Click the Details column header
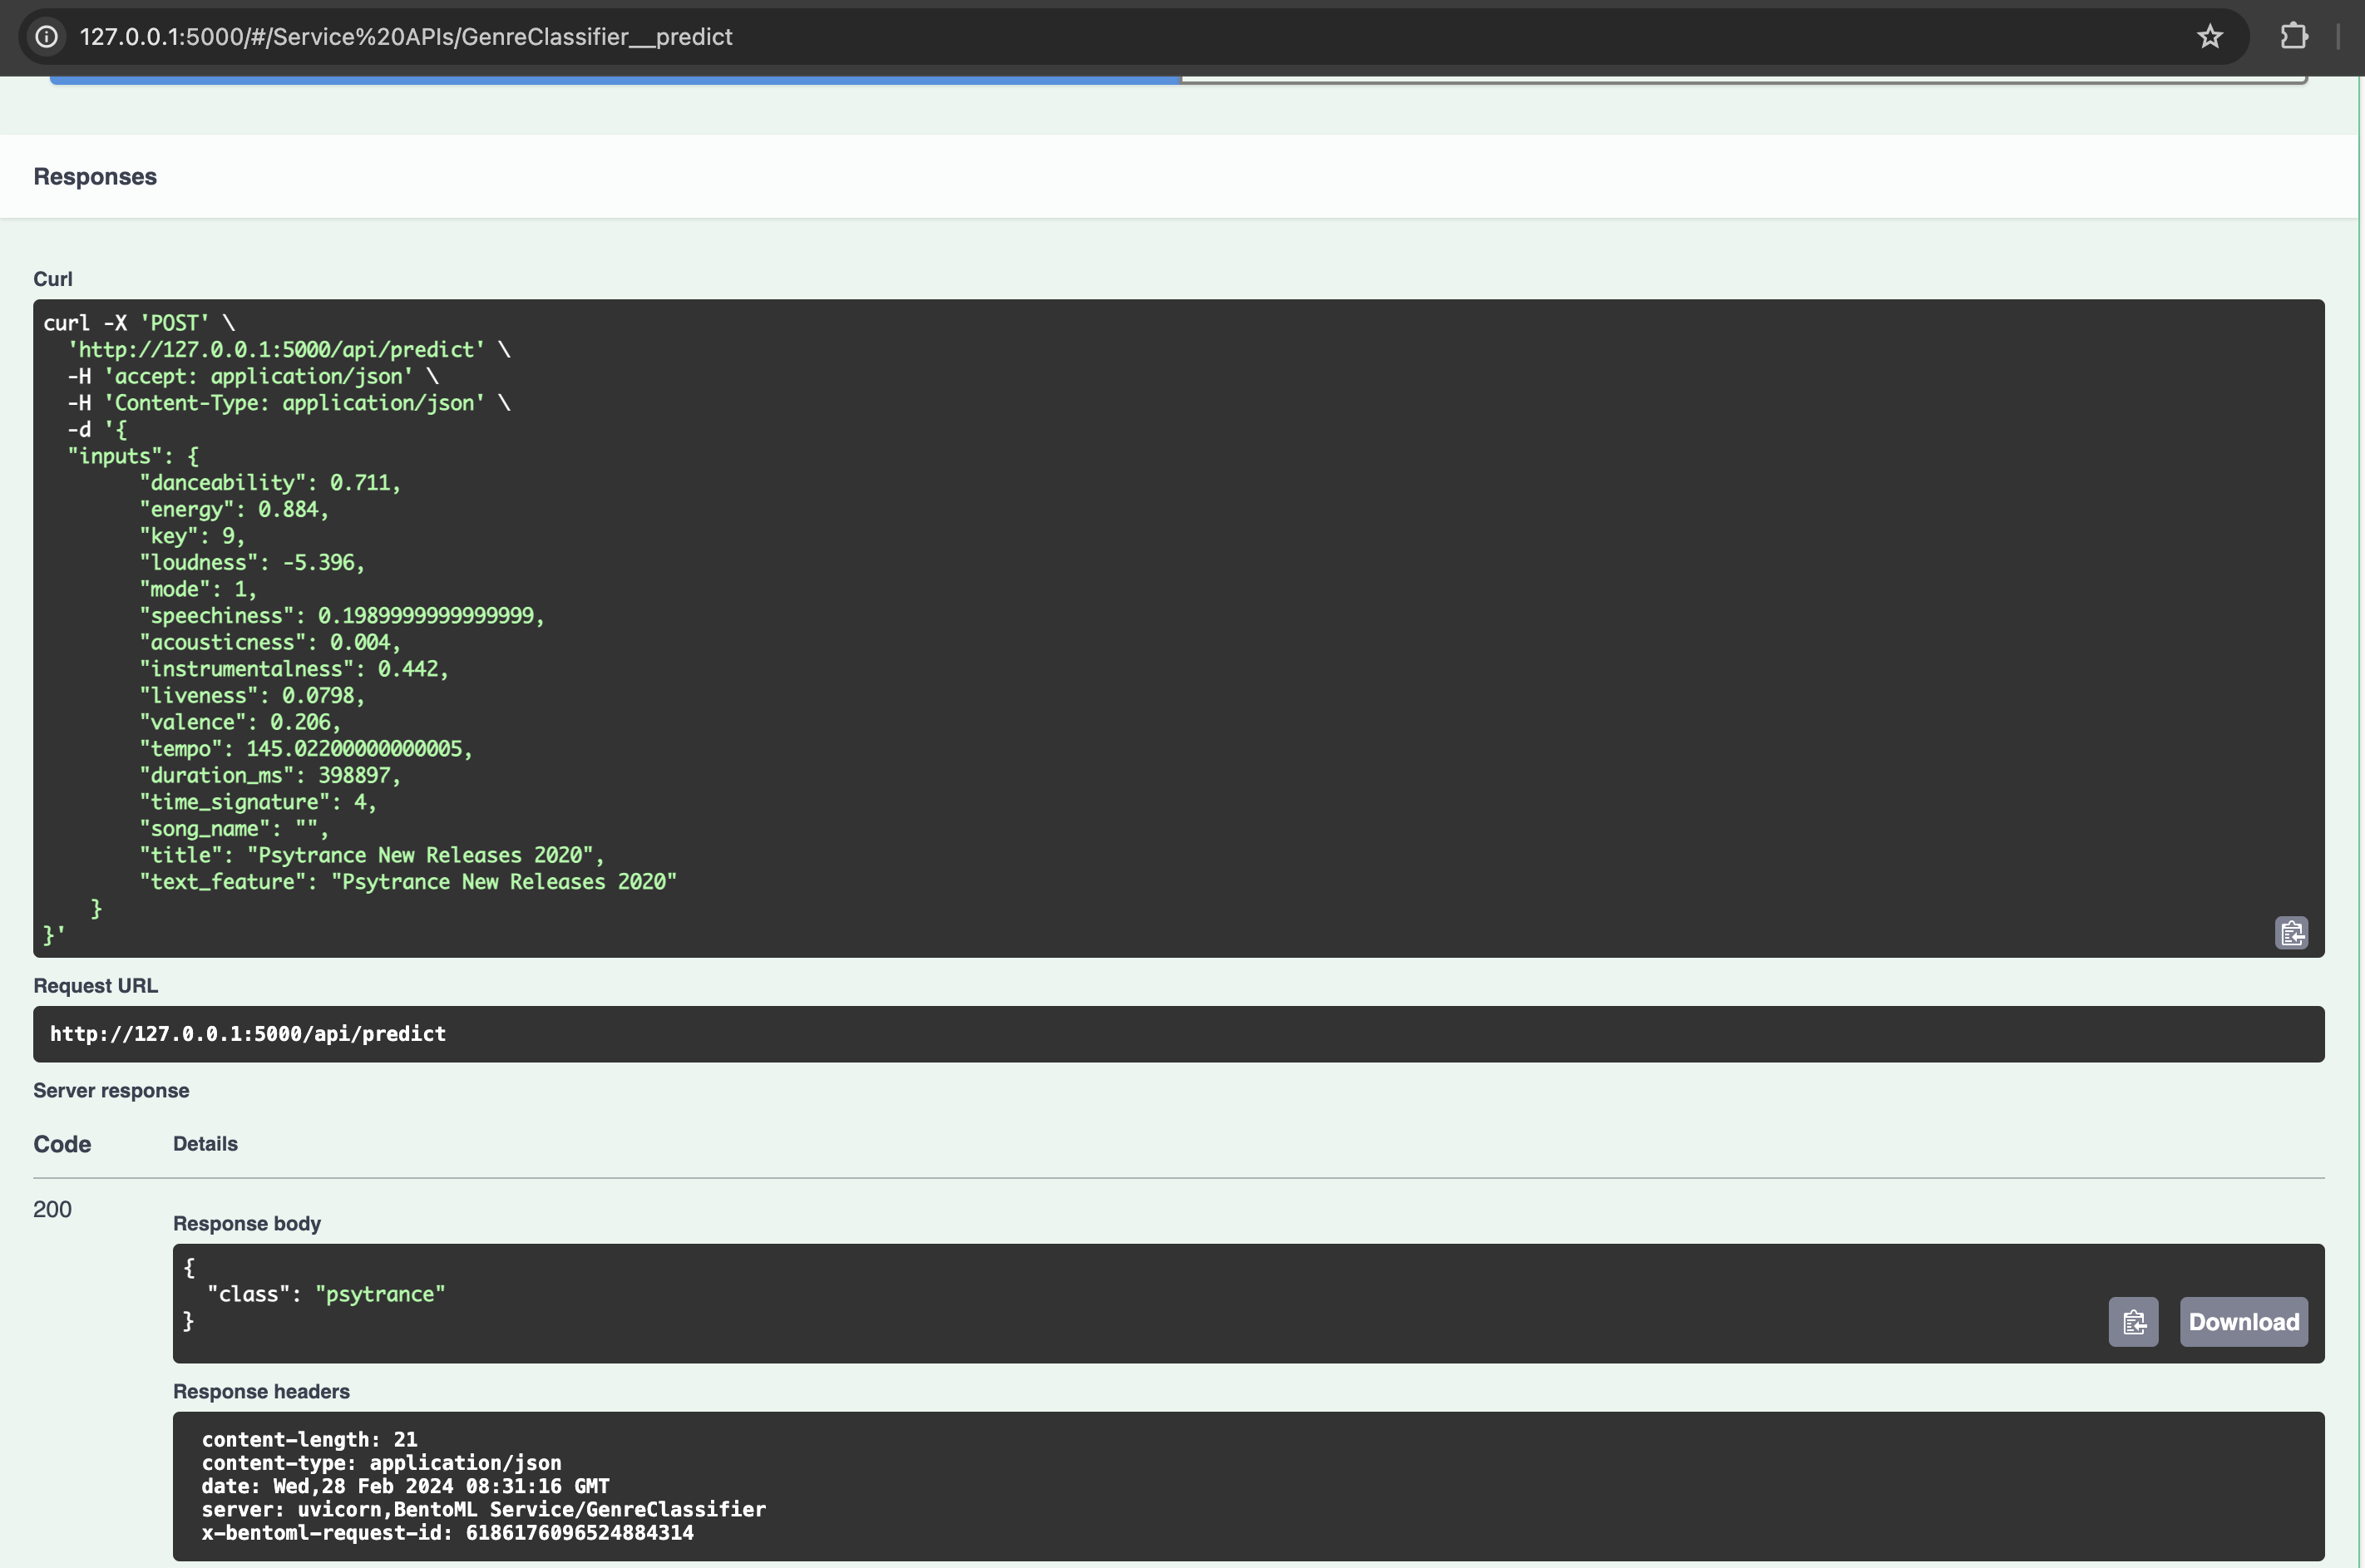This screenshot has width=2365, height=1568. (205, 1144)
